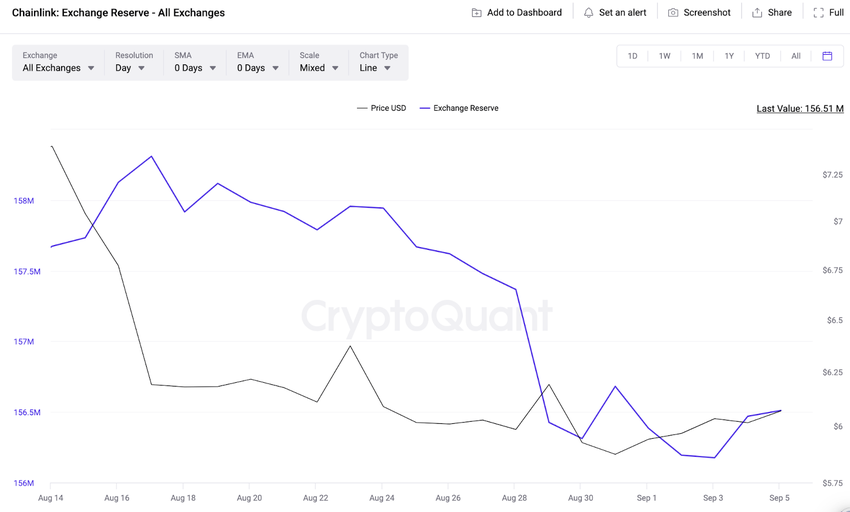Toggle the Exchange Reserve legend series
Image resolution: width=850 pixels, height=512 pixels.
click(459, 108)
